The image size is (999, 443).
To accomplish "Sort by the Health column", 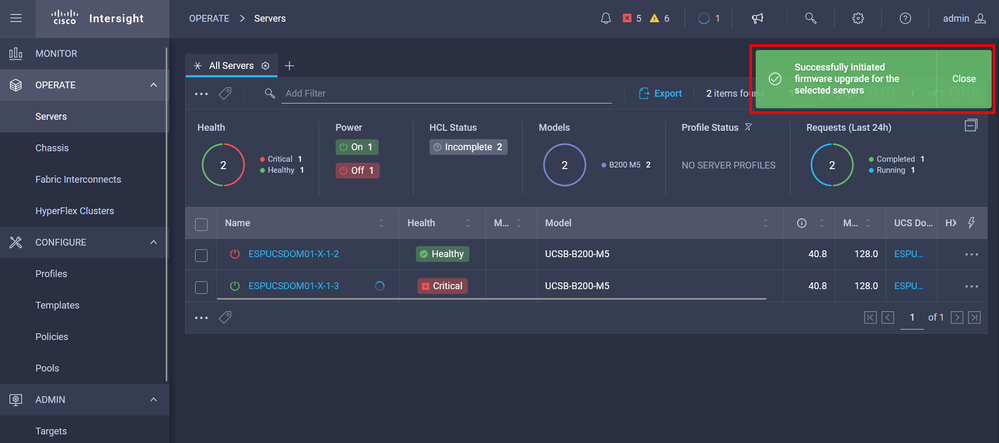I will click(x=468, y=223).
